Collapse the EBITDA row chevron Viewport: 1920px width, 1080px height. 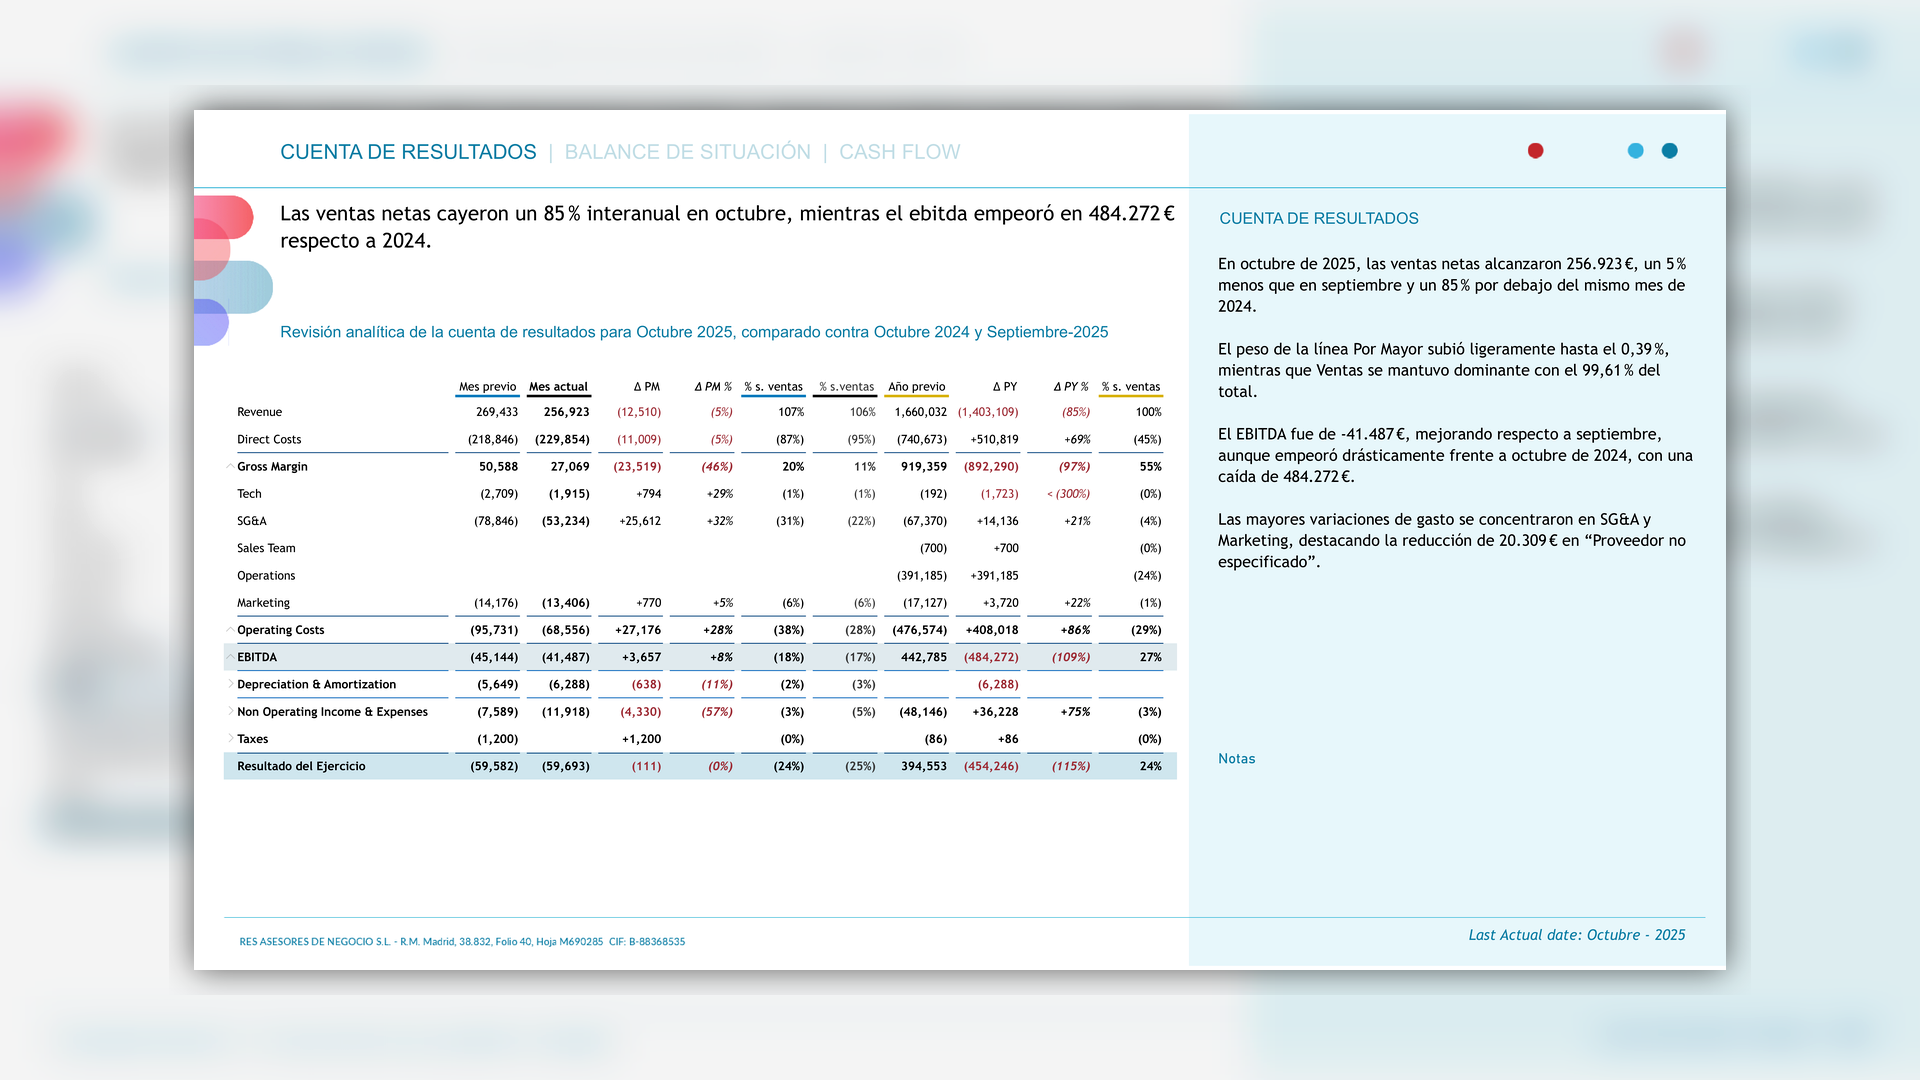[230, 657]
